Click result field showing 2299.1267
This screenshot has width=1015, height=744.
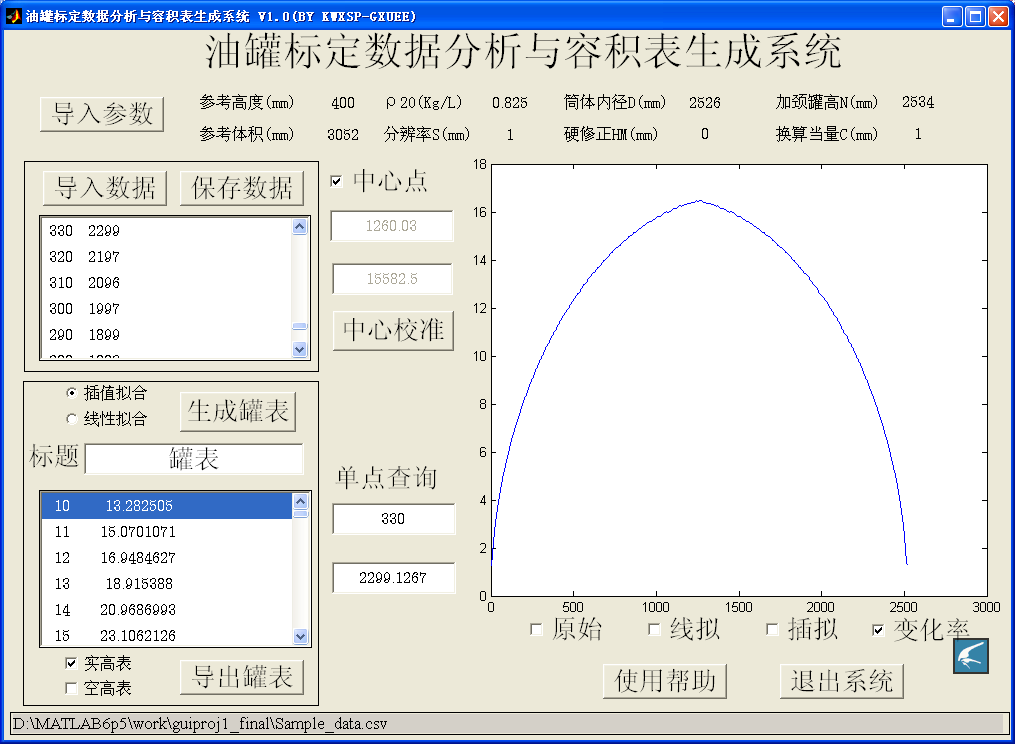394,578
